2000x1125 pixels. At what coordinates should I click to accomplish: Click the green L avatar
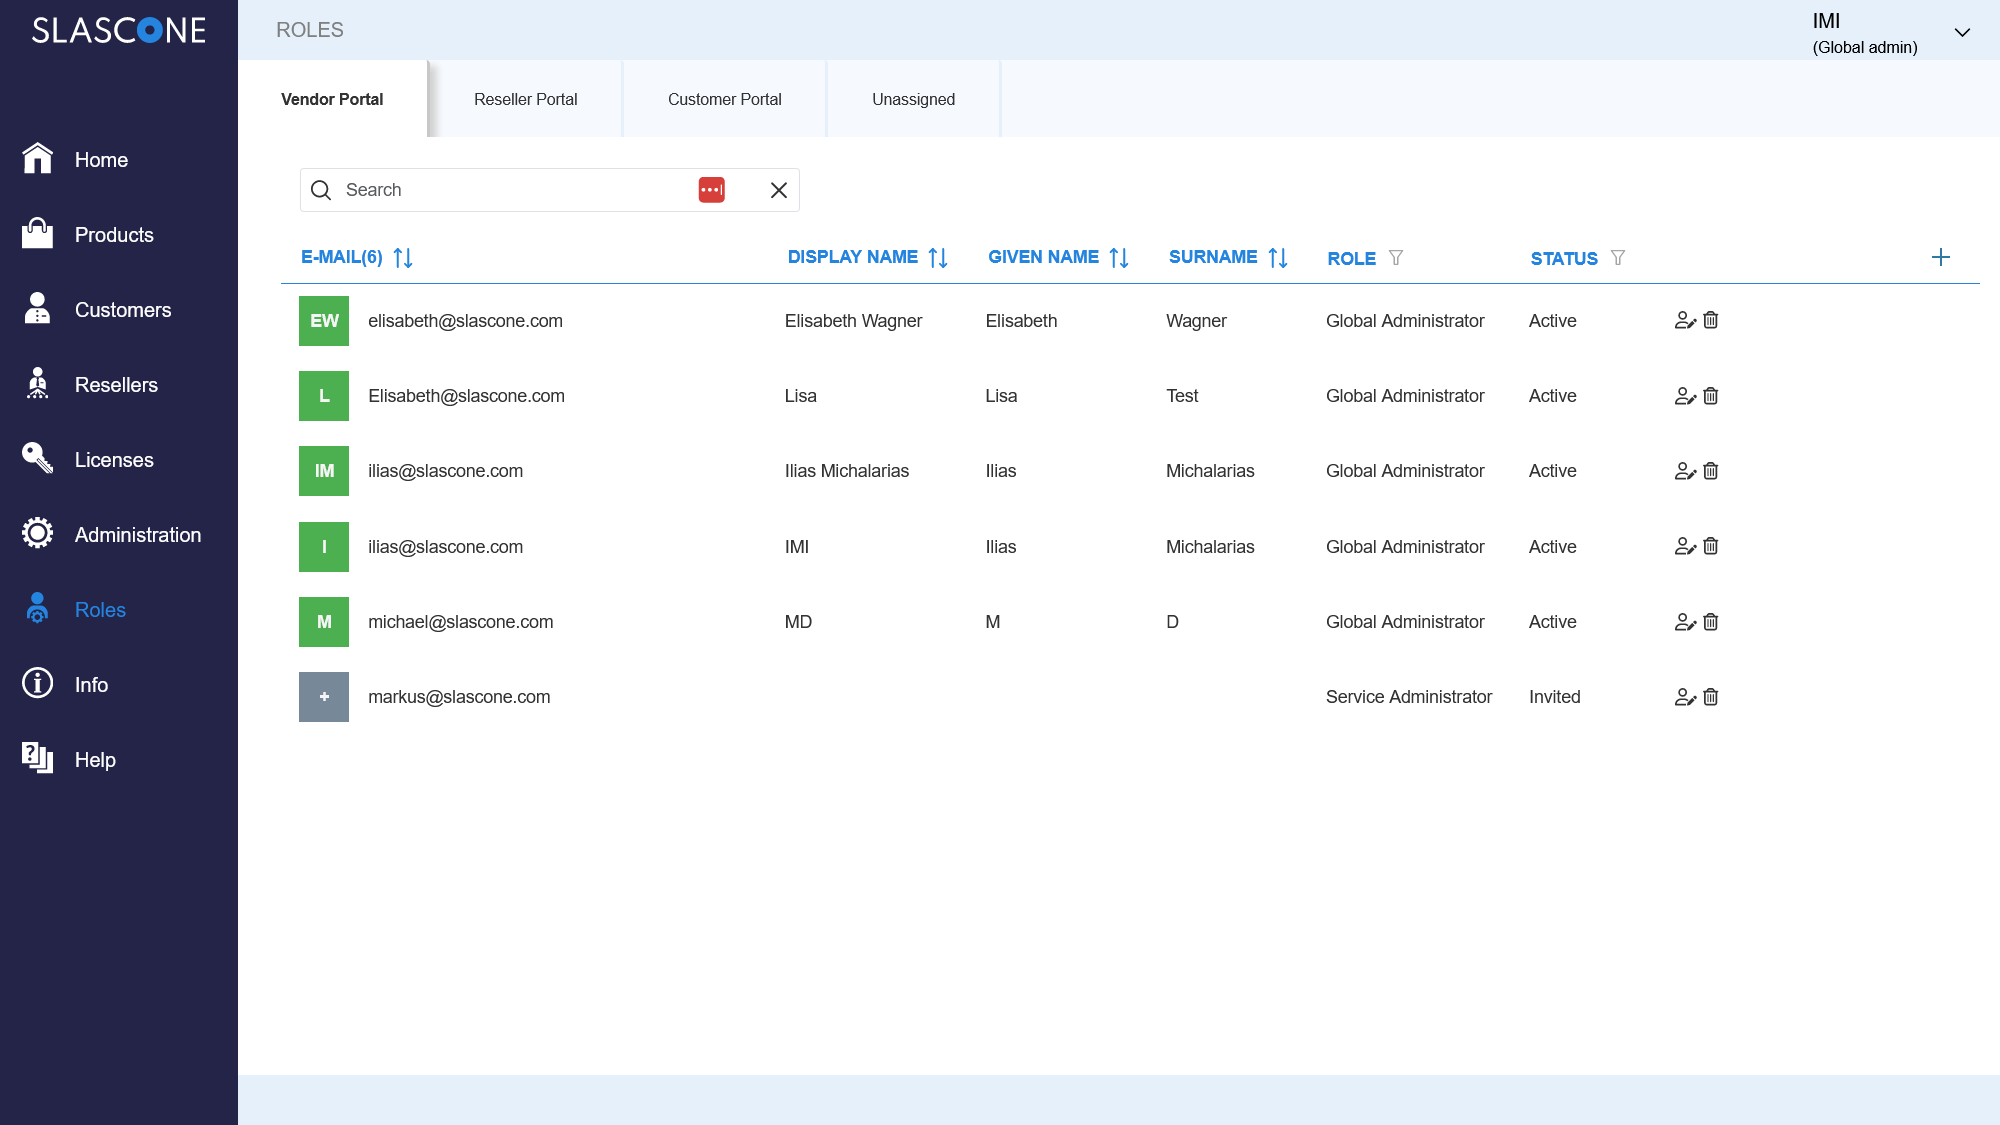[x=324, y=396]
